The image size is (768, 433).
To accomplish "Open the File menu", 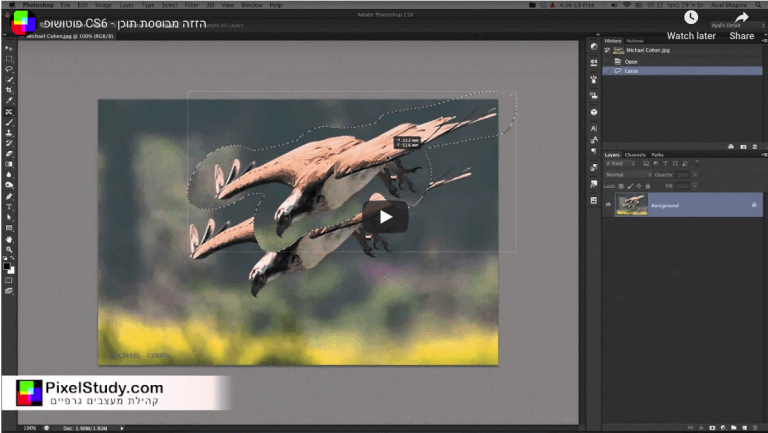I will 65,5.
